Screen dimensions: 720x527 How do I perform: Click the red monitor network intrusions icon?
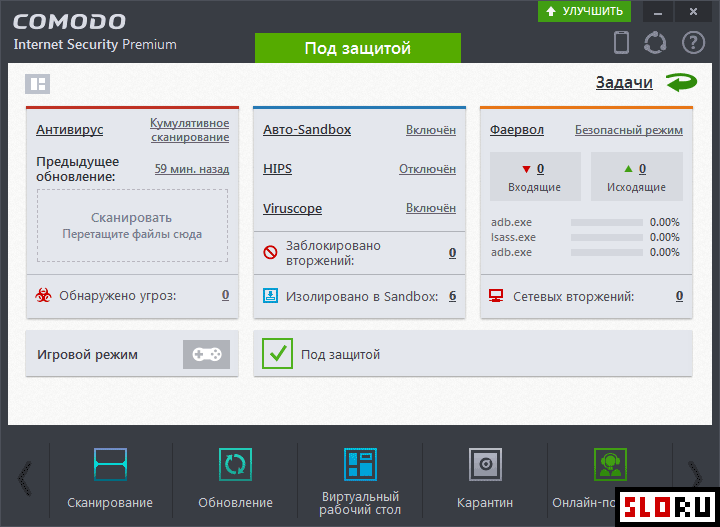496,296
